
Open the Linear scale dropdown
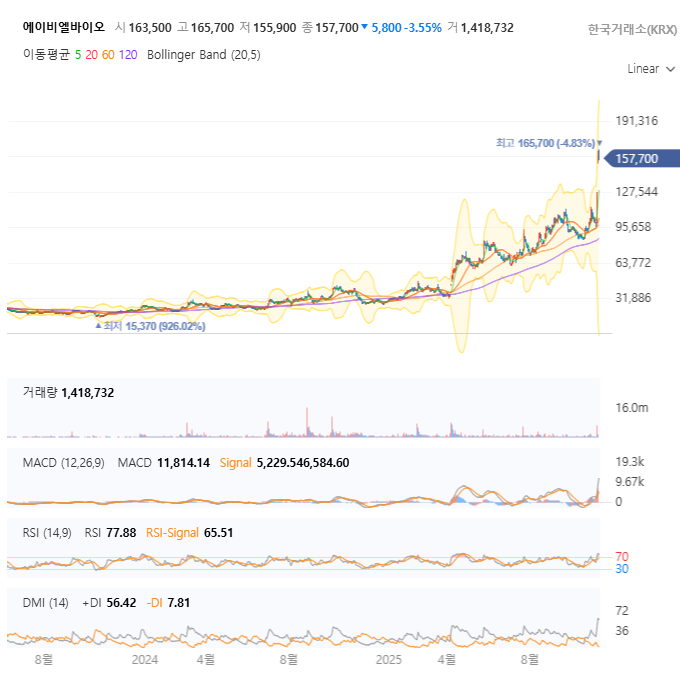point(651,69)
